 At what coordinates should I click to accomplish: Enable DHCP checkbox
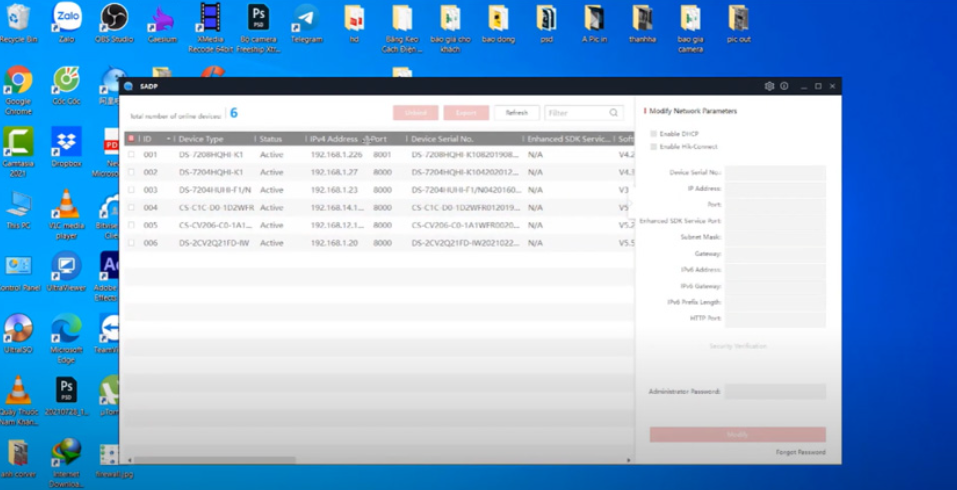[653, 133]
